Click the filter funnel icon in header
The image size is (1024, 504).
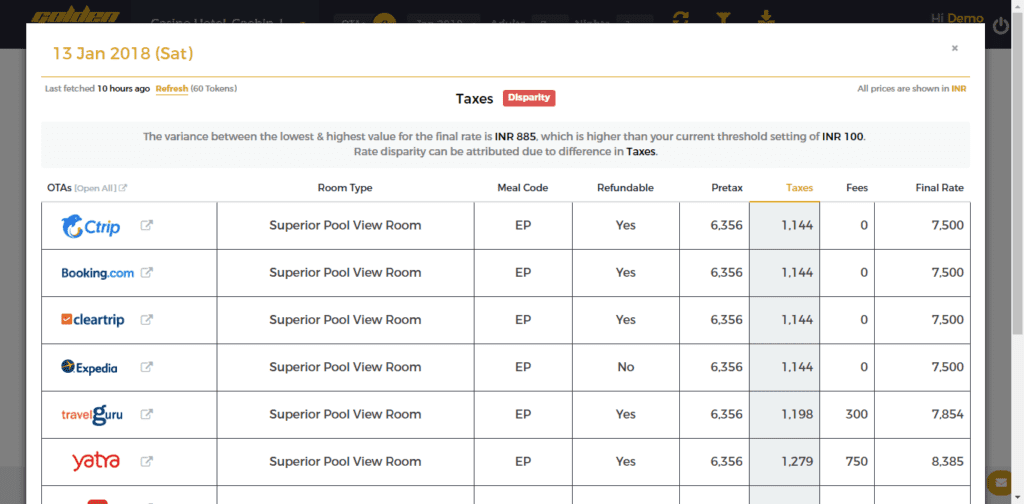tap(726, 17)
